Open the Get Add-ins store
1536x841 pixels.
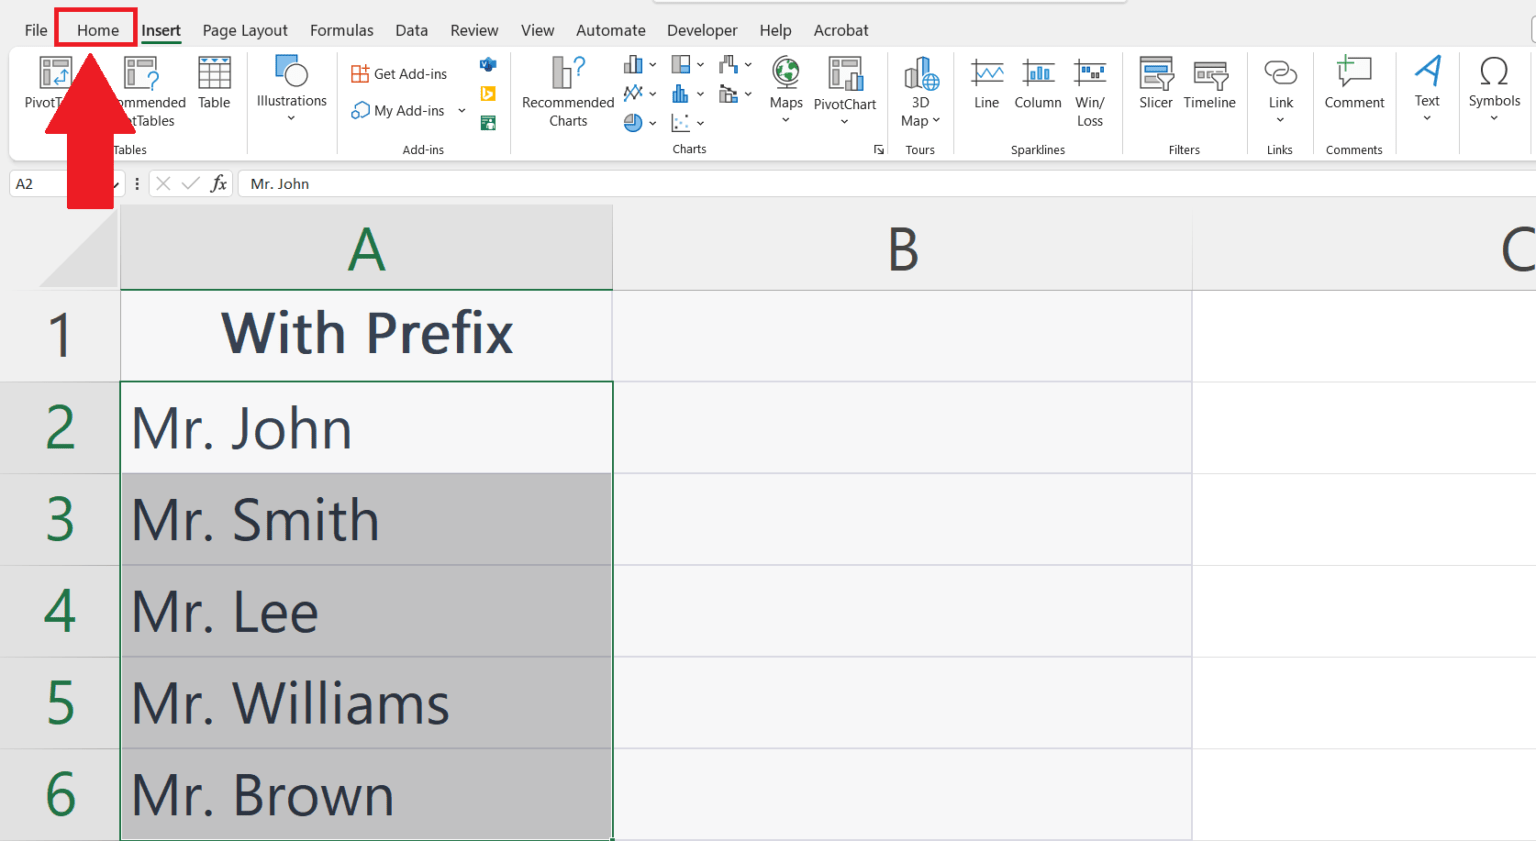(x=398, y=73)
